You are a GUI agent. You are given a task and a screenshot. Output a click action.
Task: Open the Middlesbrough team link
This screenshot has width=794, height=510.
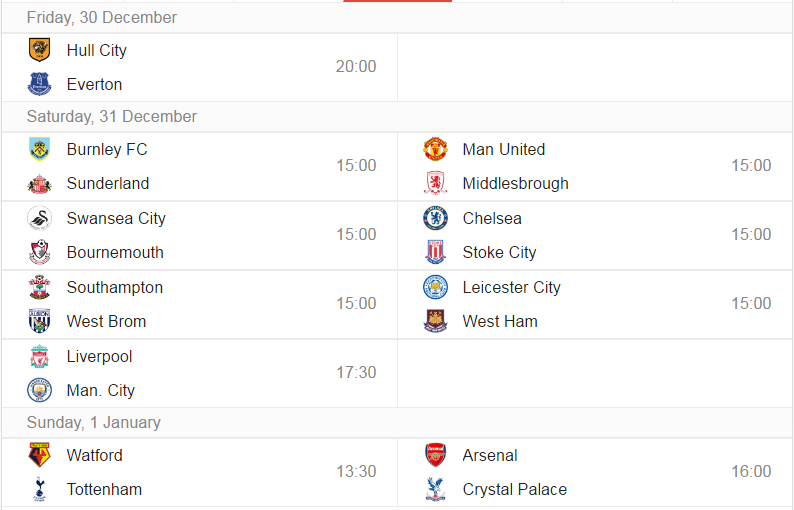point(515,183)
